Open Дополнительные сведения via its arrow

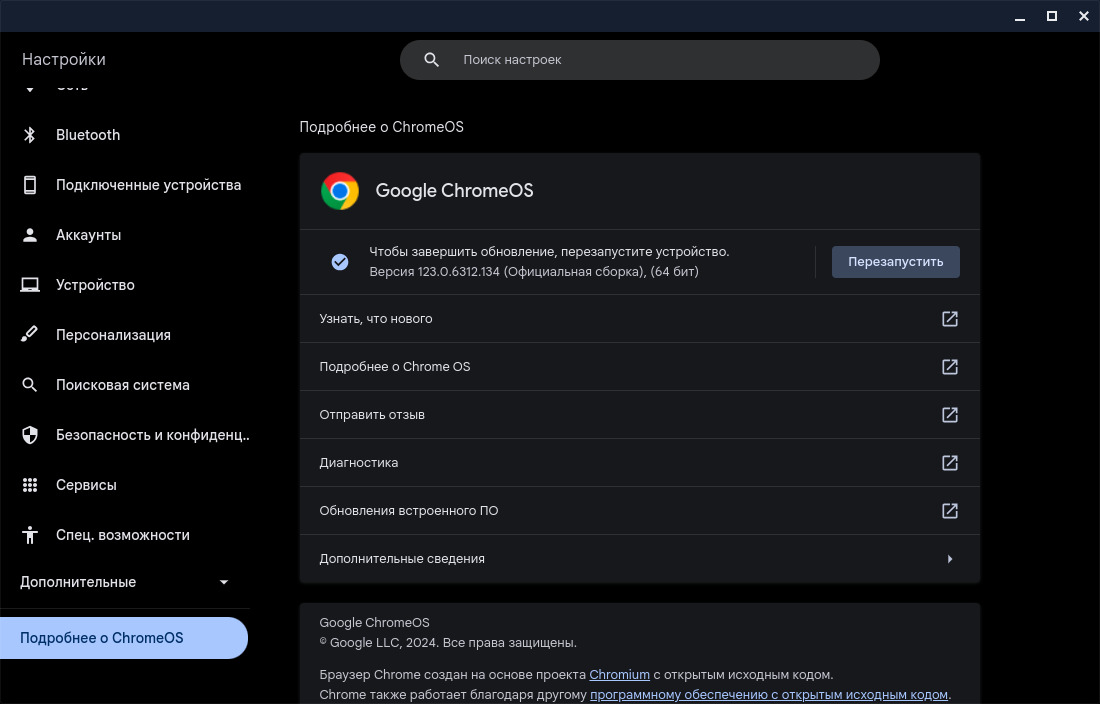coord(949,559)
